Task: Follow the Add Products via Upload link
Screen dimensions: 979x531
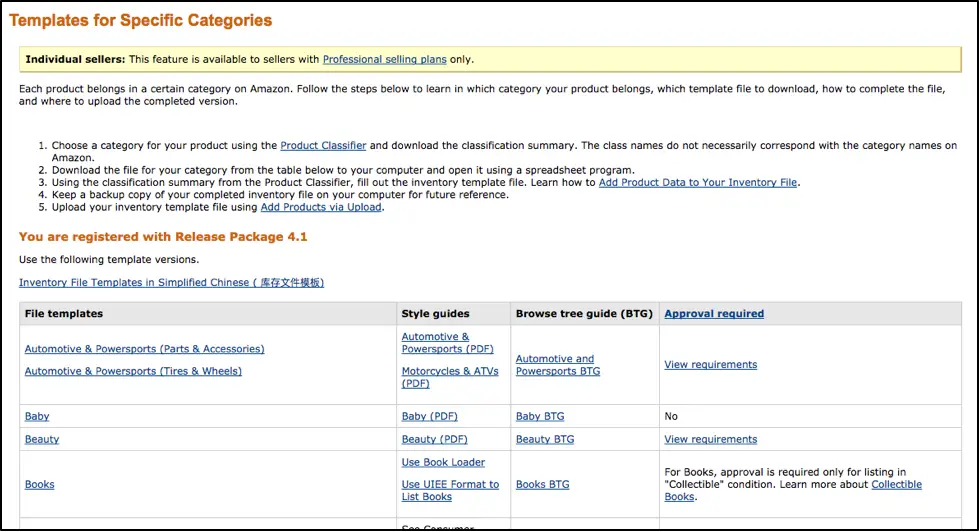Action: click(321, 207)
